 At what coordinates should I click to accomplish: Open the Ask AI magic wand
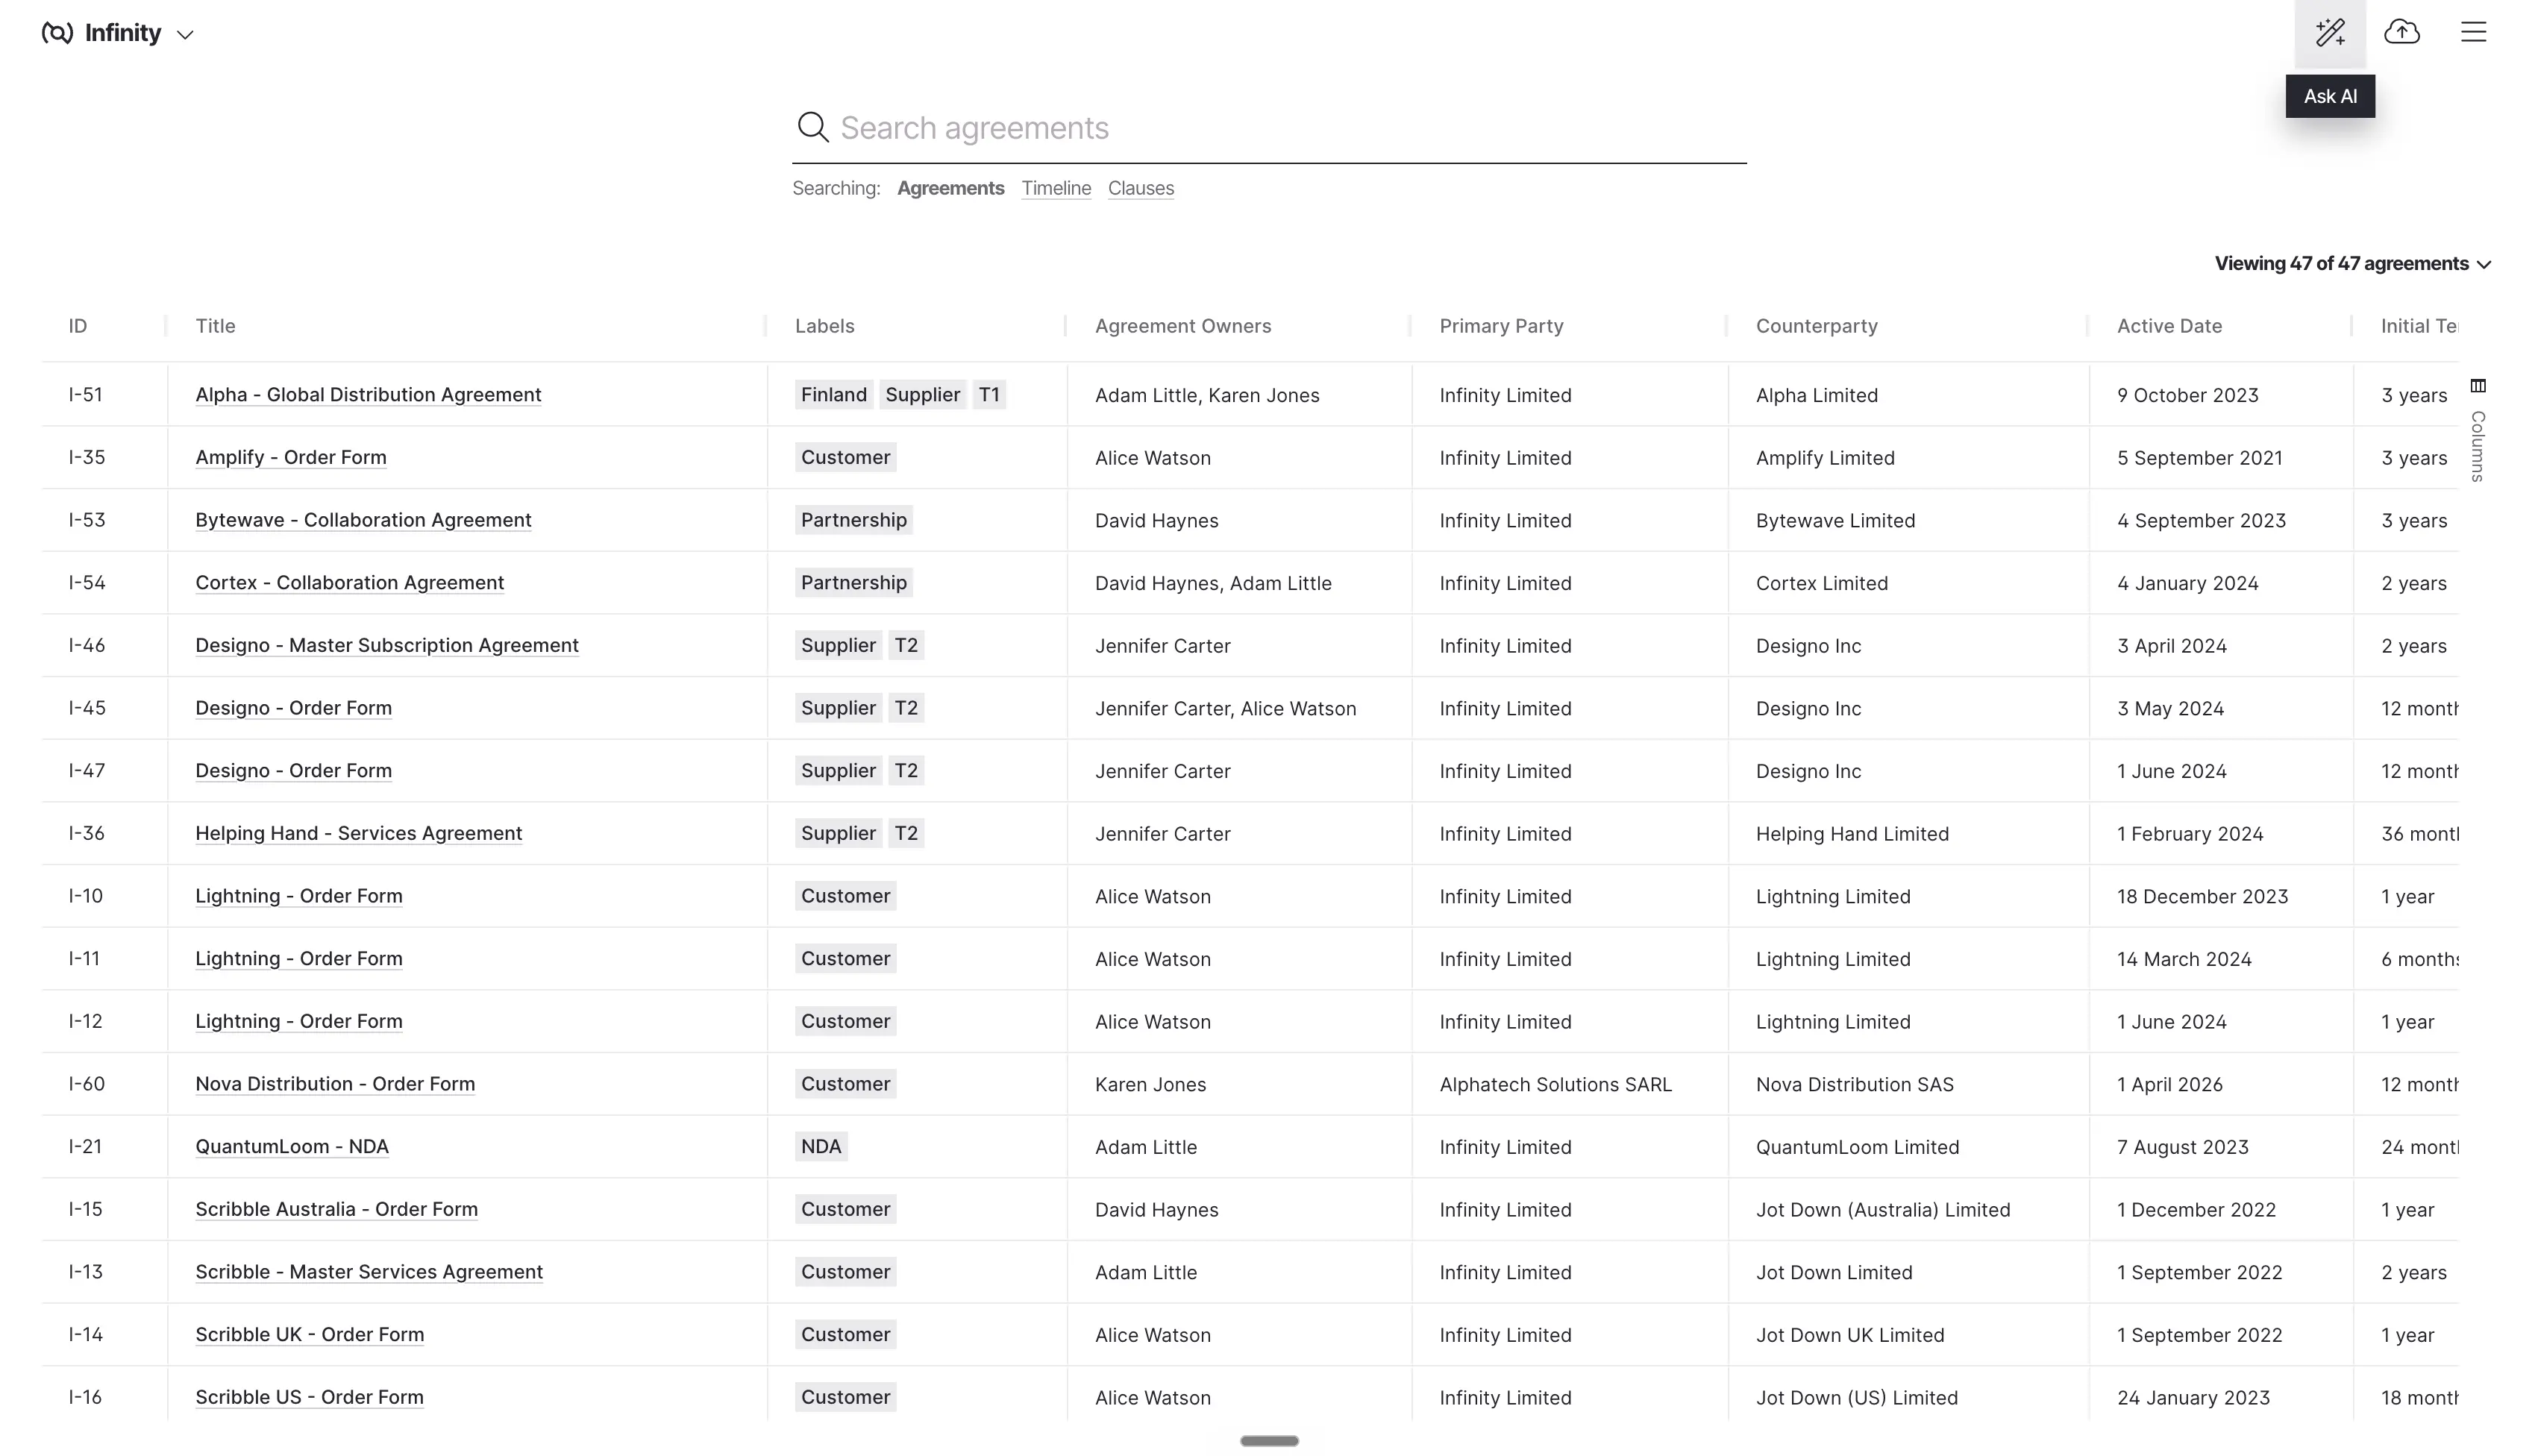[x=2330, y=33]
